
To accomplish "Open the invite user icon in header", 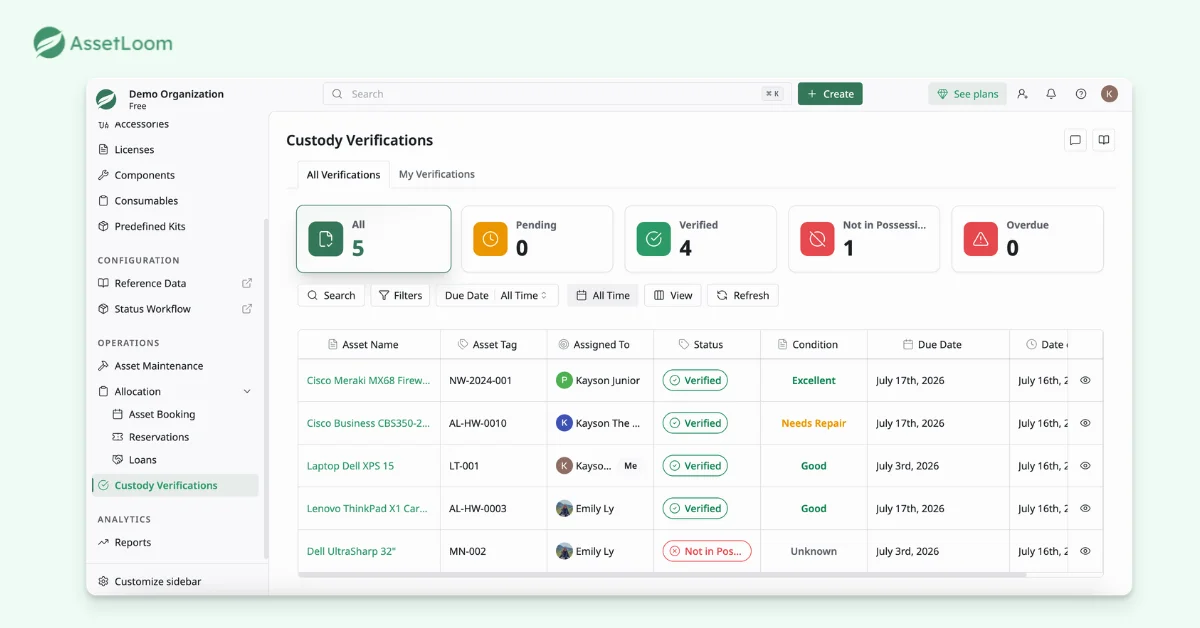I will tap(1022, 94).
